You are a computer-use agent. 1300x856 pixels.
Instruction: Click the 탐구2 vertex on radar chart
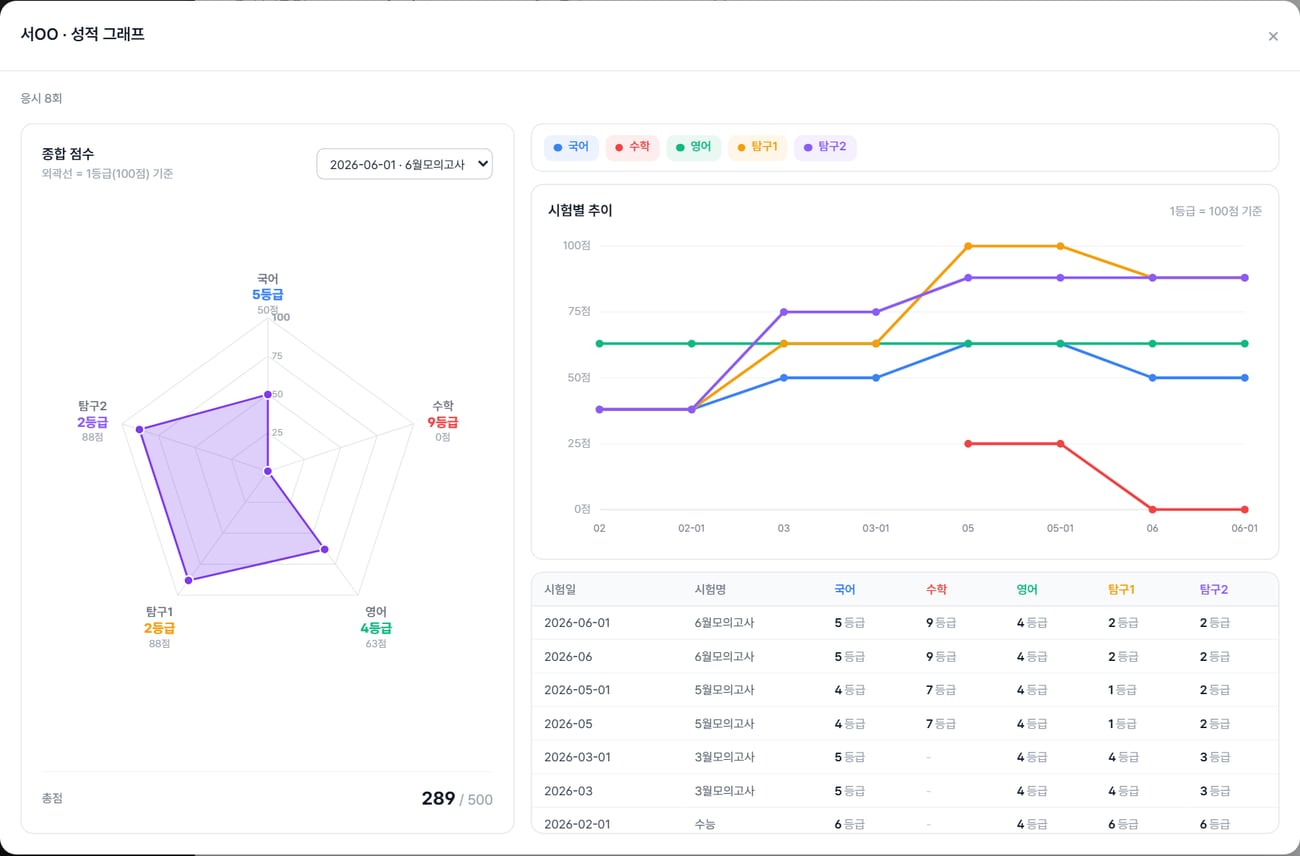[139, 429]
